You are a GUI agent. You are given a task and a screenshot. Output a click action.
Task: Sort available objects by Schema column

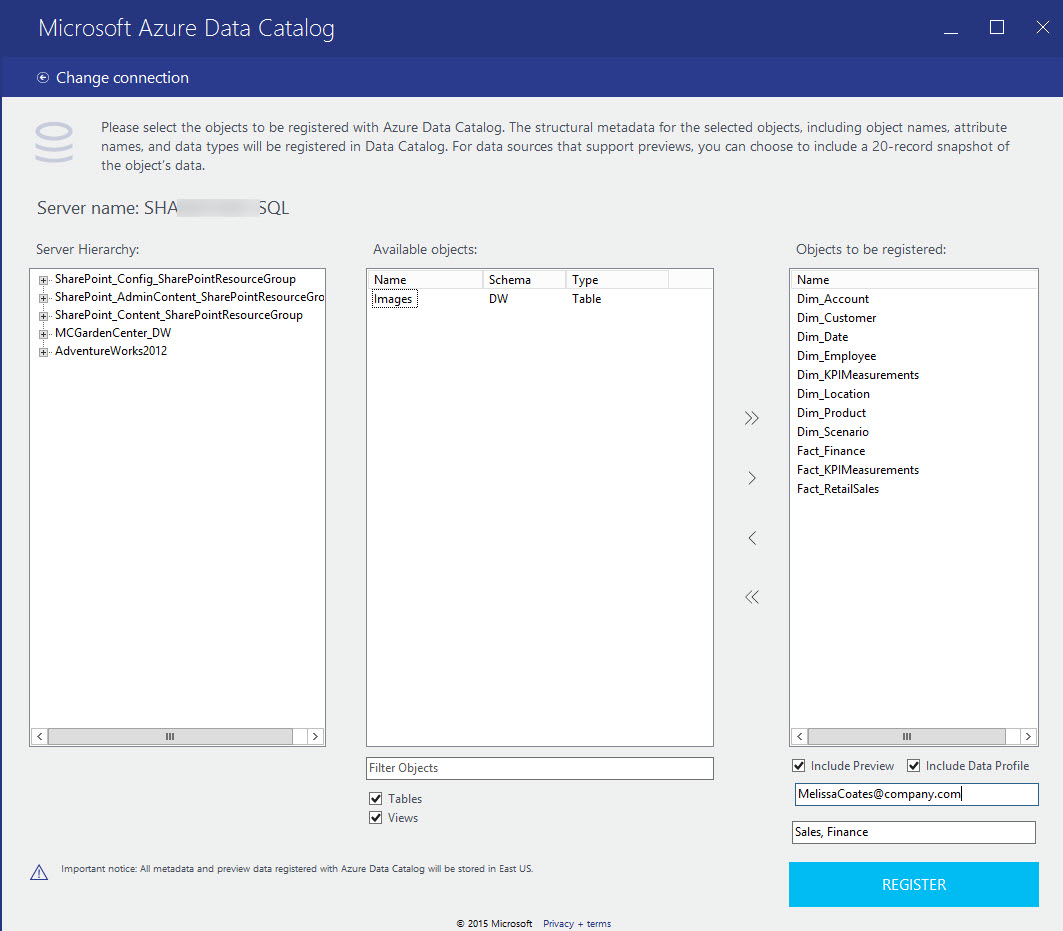[524, 279]
